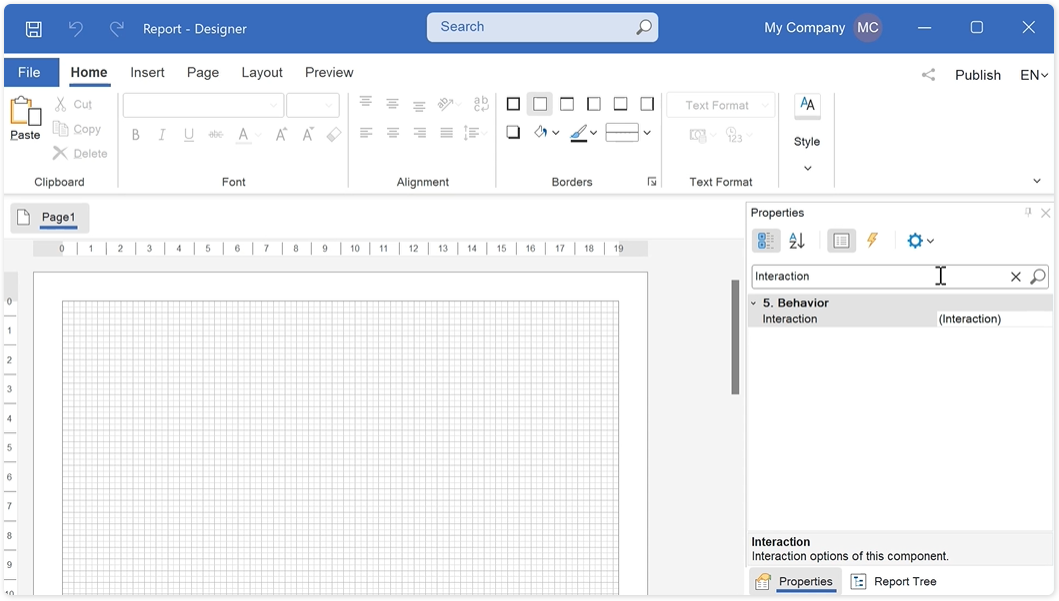The width and height of the screenshot is (1059, 601).
Task: Expand the Style gallery
Action: tap(807, 168)
